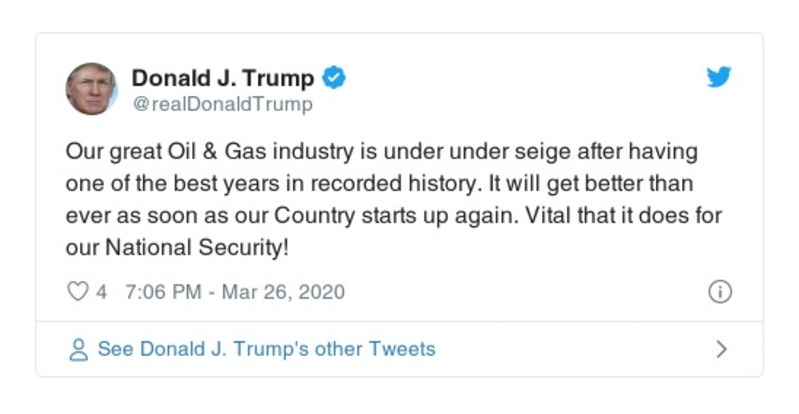Expand the right chevron arrow in footer
The width and height of the screenshot is (799, 414).
click(721, 350)
